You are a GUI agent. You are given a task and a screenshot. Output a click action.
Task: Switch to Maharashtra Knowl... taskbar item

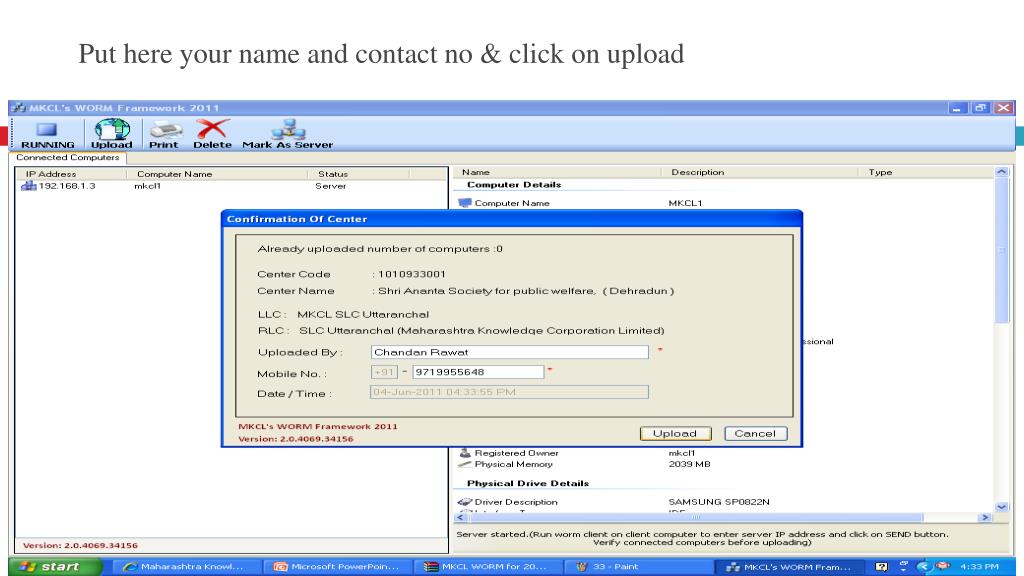(185, 566)
